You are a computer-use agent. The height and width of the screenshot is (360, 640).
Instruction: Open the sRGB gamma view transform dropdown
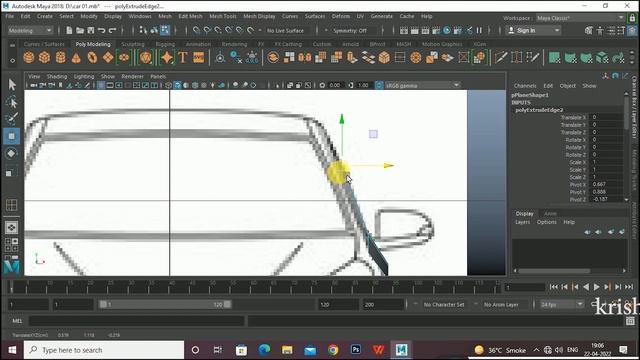click(x=423, y=85)
